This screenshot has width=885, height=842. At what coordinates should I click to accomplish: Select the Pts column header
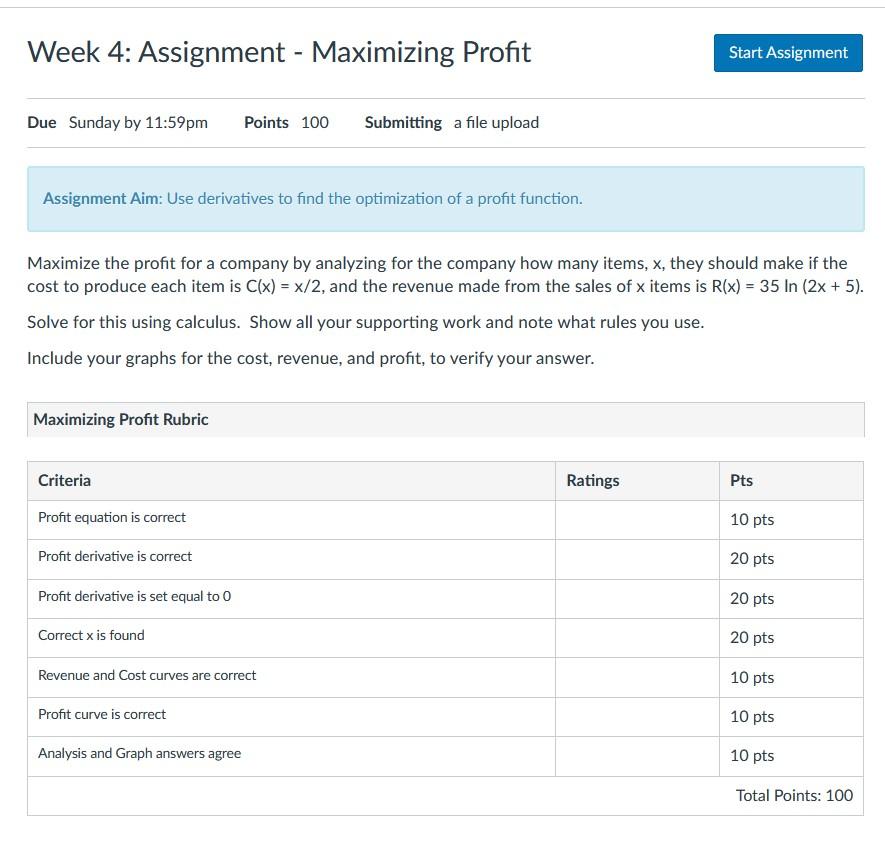[739, 480]
